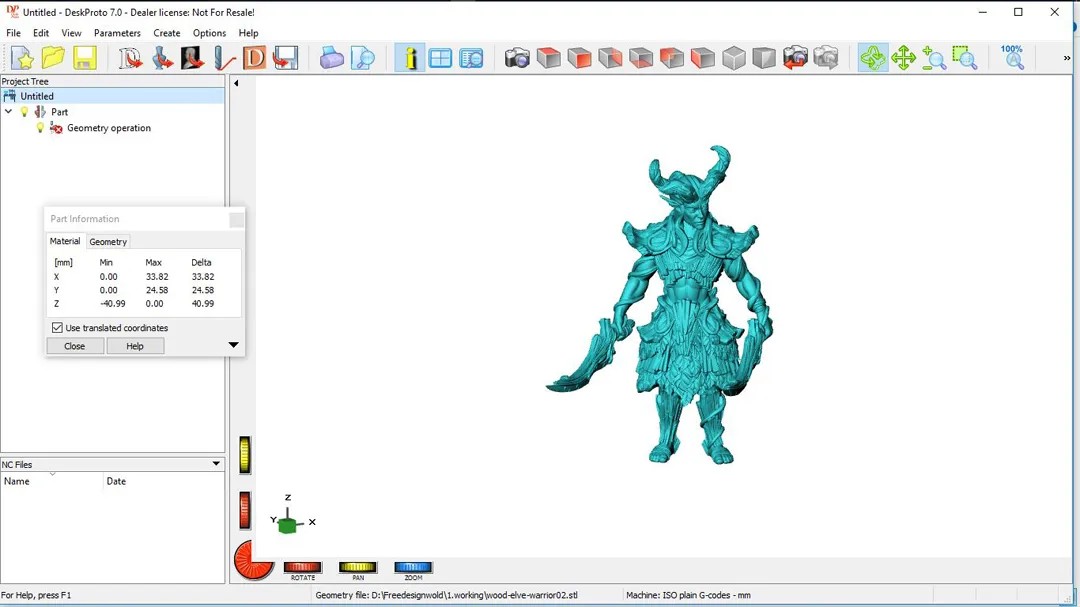Open the Edit menu
The height and width of the screenshot is (607, 1080).
[x=41, y=33]
